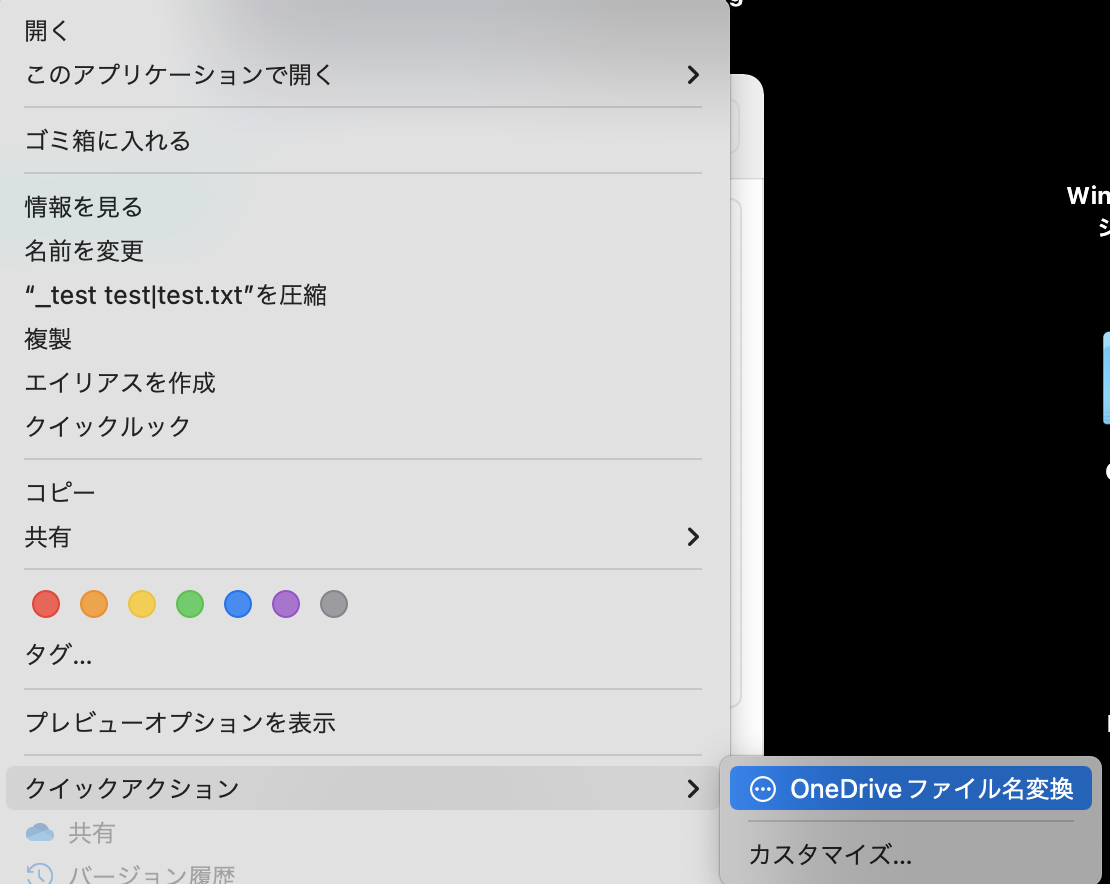Viewport: 1110px width, 884px height.
Task: Apply the red tag color
Action: [x=46, y=604]
